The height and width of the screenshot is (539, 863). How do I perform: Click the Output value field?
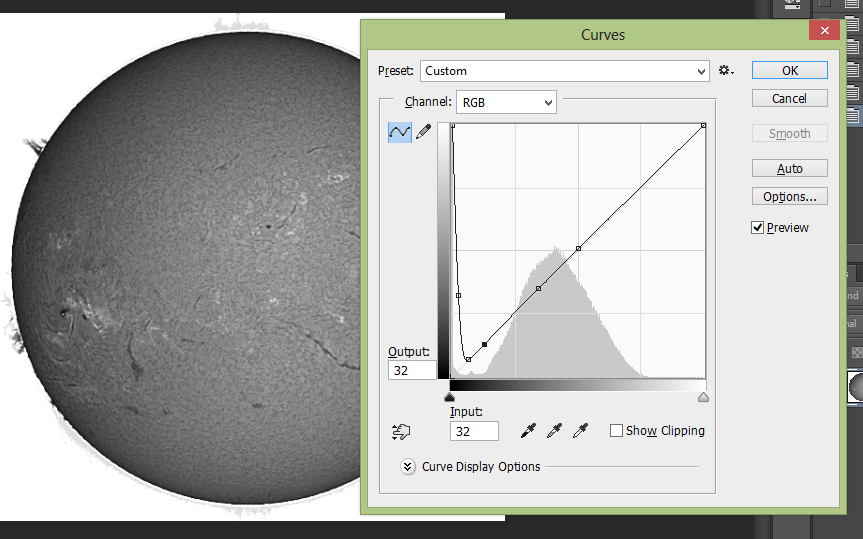coord(412,371)
